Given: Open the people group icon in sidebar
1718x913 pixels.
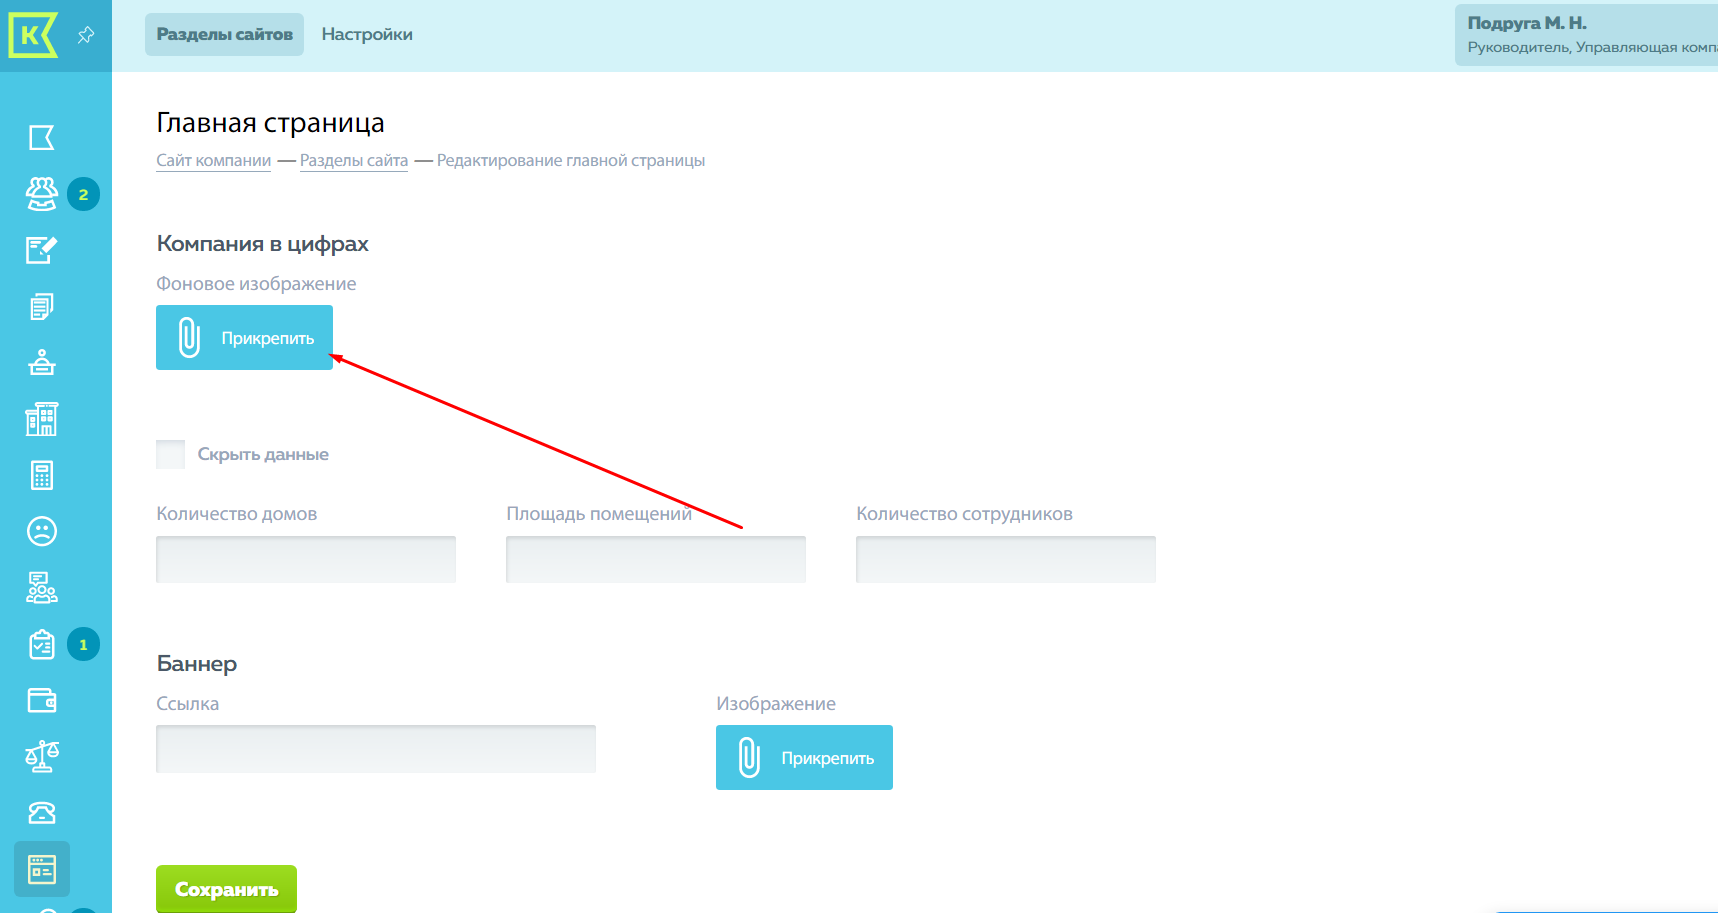Looking at the screenshot, I should (42, 194).
